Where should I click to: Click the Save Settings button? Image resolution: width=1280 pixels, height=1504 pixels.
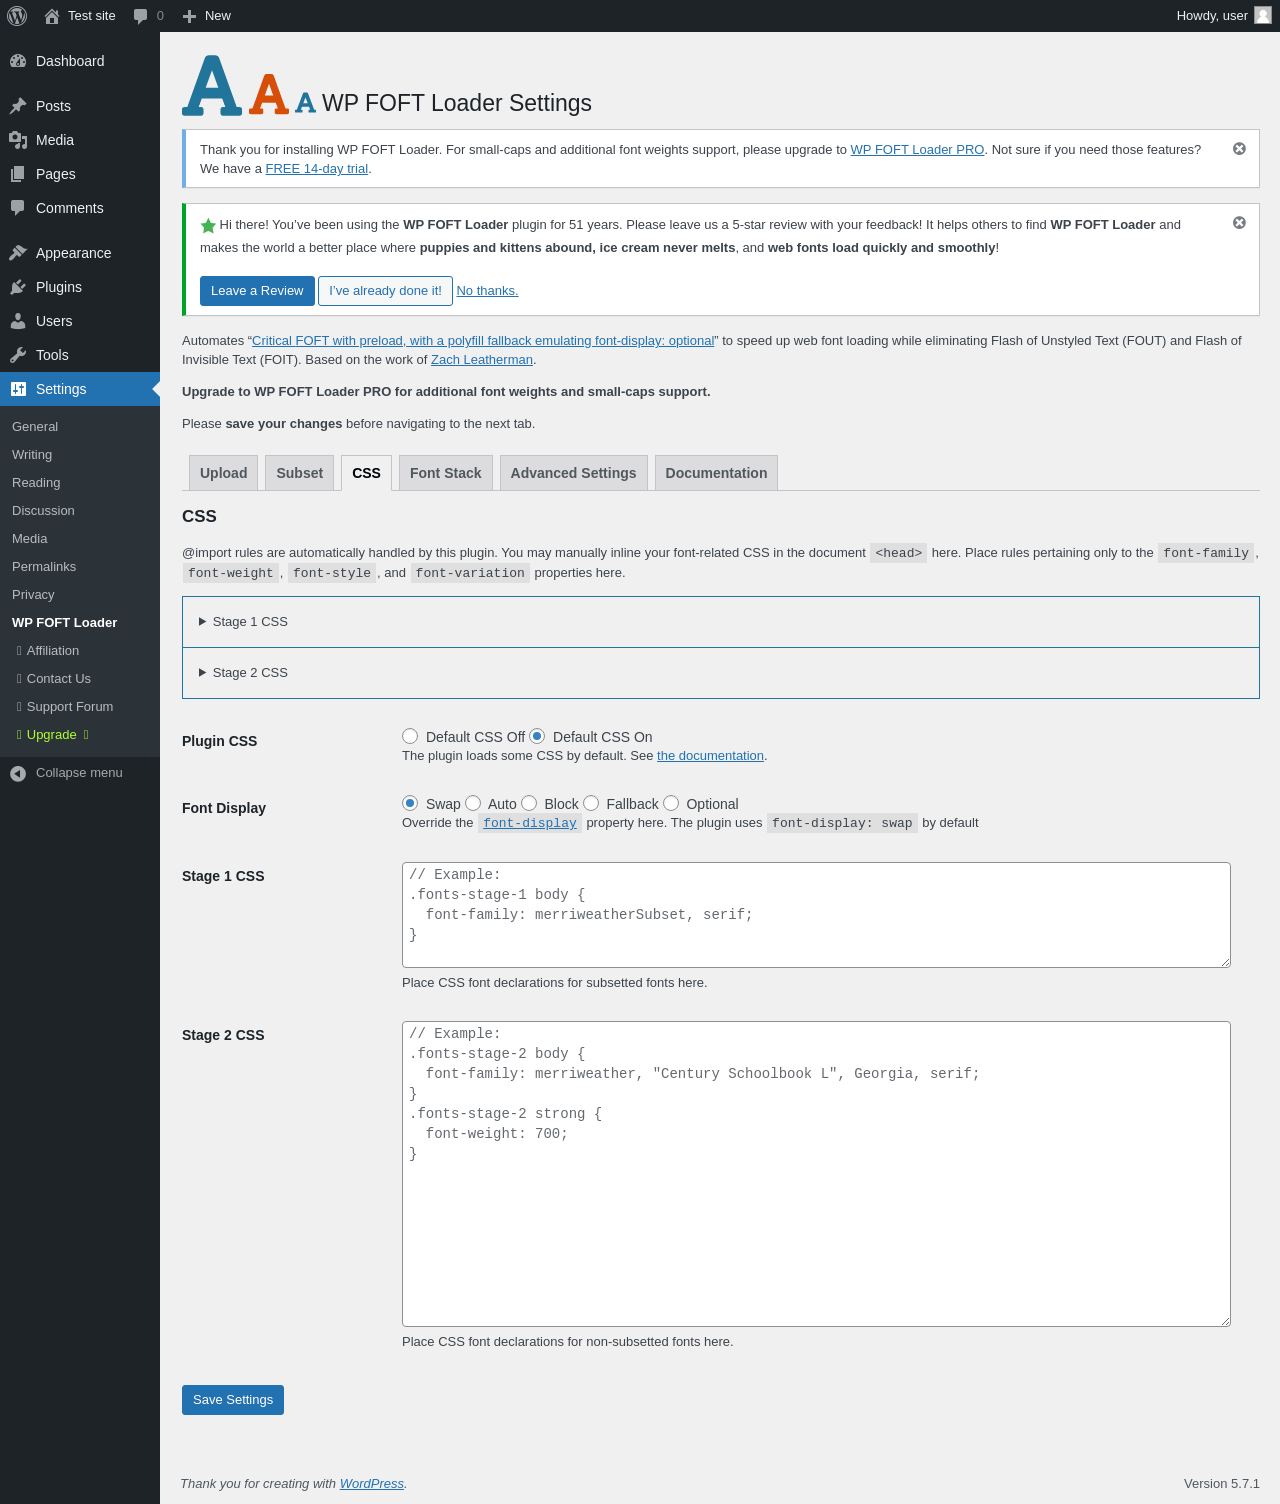click(x=233, y=1400)
